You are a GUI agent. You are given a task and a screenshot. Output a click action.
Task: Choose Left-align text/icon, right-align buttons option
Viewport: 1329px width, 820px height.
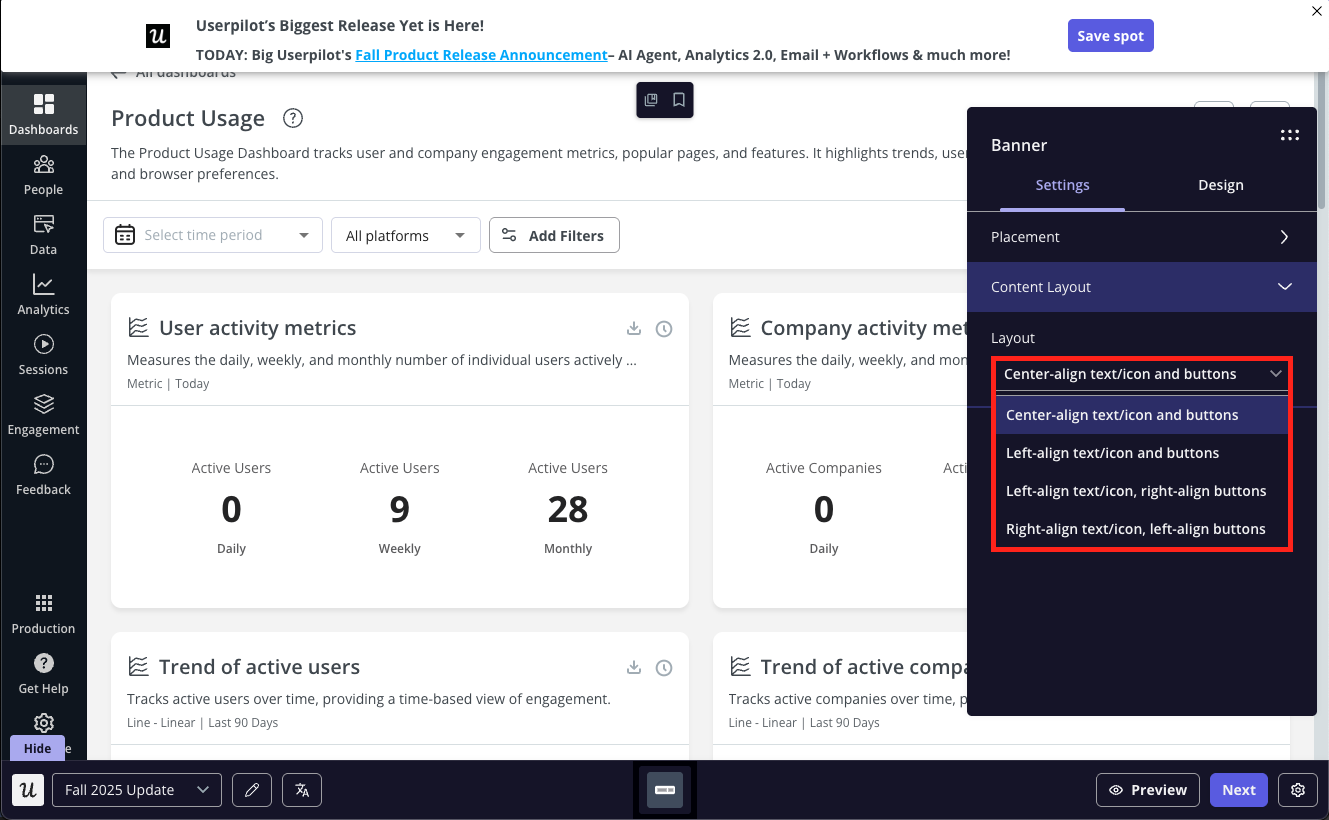coord(1142,491)
